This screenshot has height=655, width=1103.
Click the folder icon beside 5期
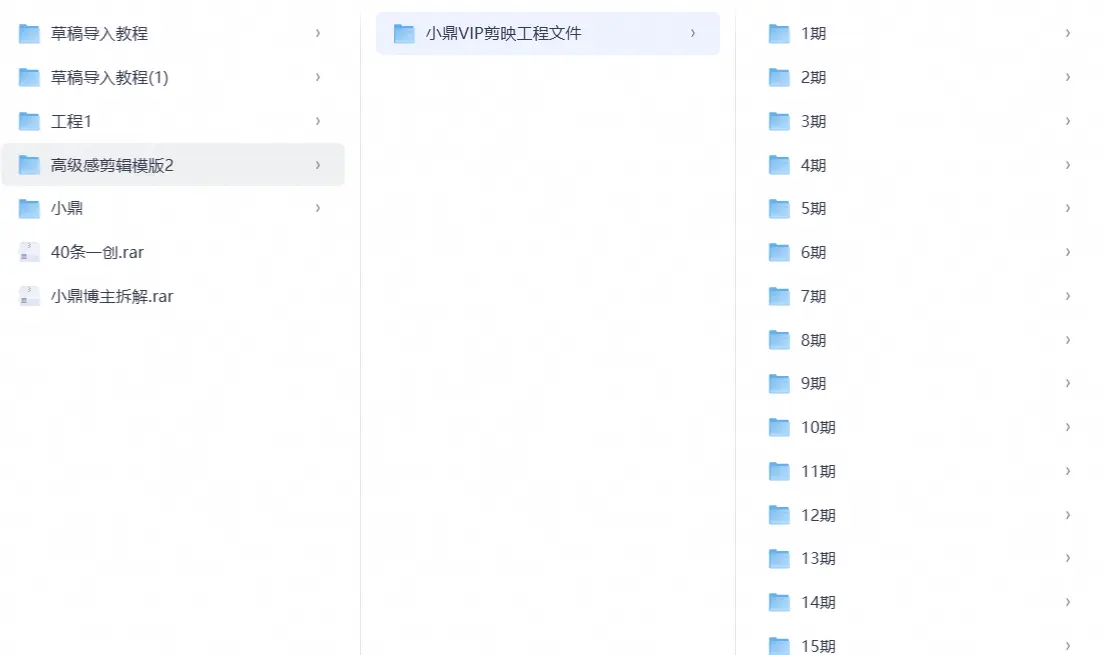[779, 209]
